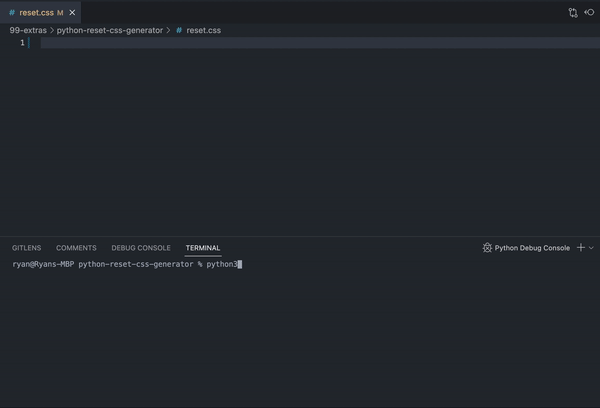The image size is (600, 408).
Task: Switch to the GITLENS panel tab
Action: click(x=26, y=248)
